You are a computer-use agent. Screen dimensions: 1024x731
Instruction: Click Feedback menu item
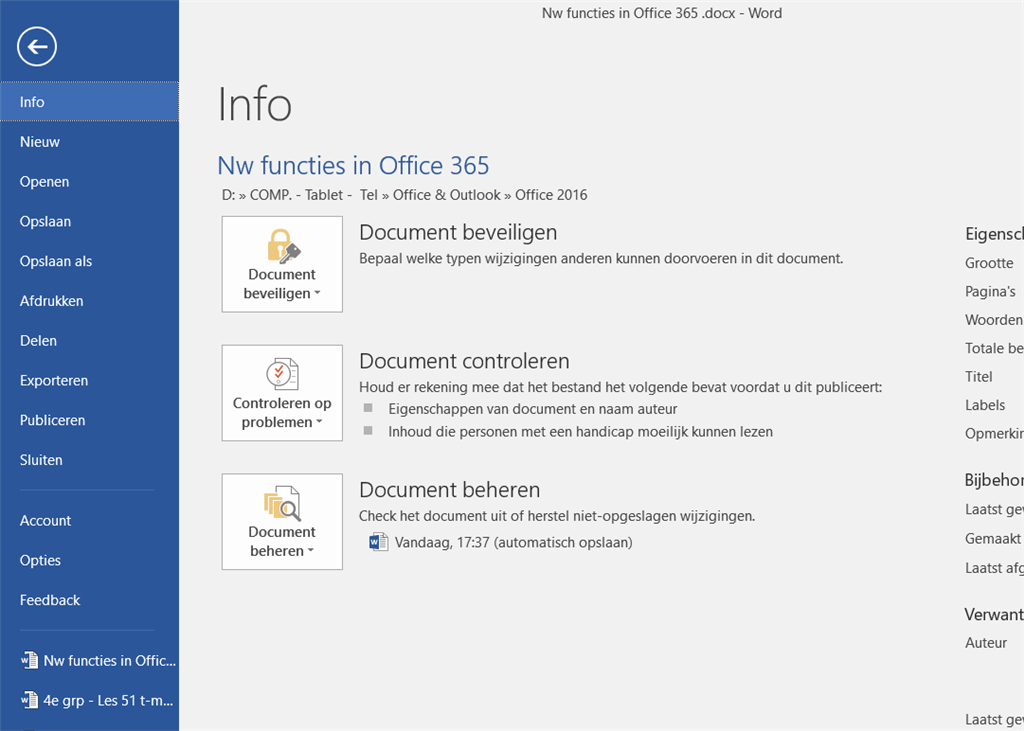89,600
